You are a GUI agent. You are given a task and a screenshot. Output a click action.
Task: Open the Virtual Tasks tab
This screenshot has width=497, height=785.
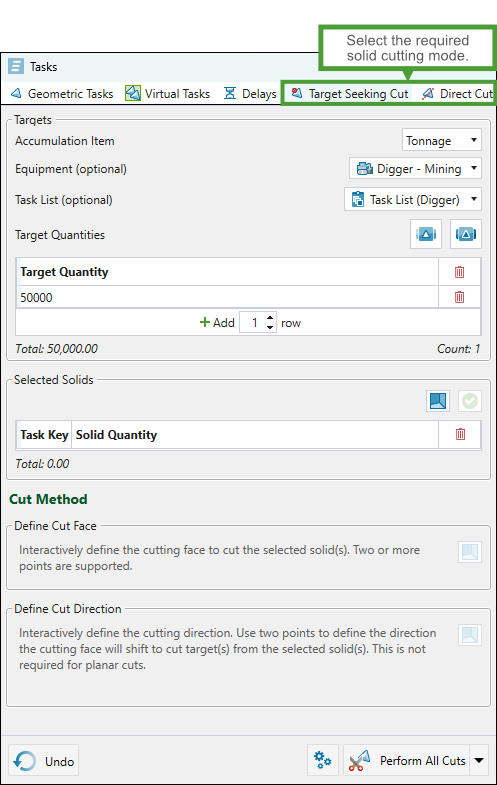click(168, 94)
